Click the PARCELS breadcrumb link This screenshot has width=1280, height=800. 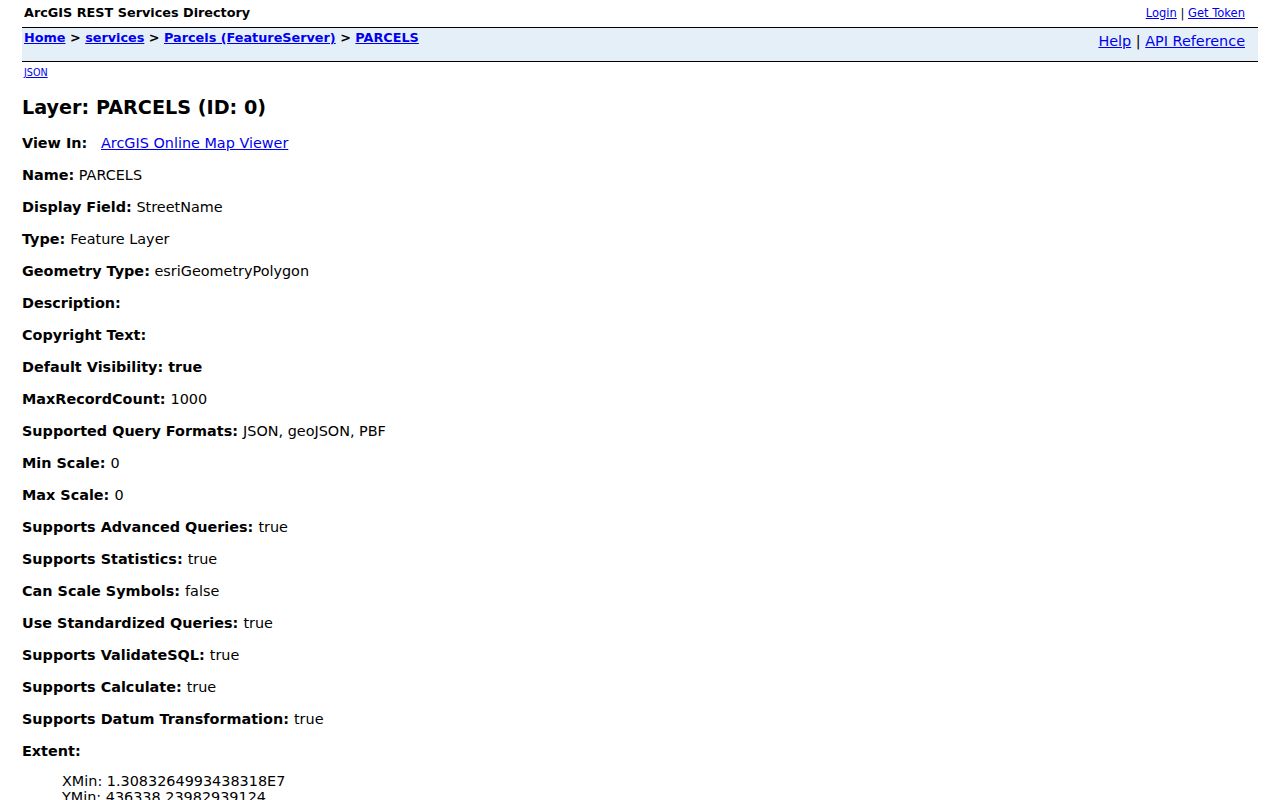[387, 38]
